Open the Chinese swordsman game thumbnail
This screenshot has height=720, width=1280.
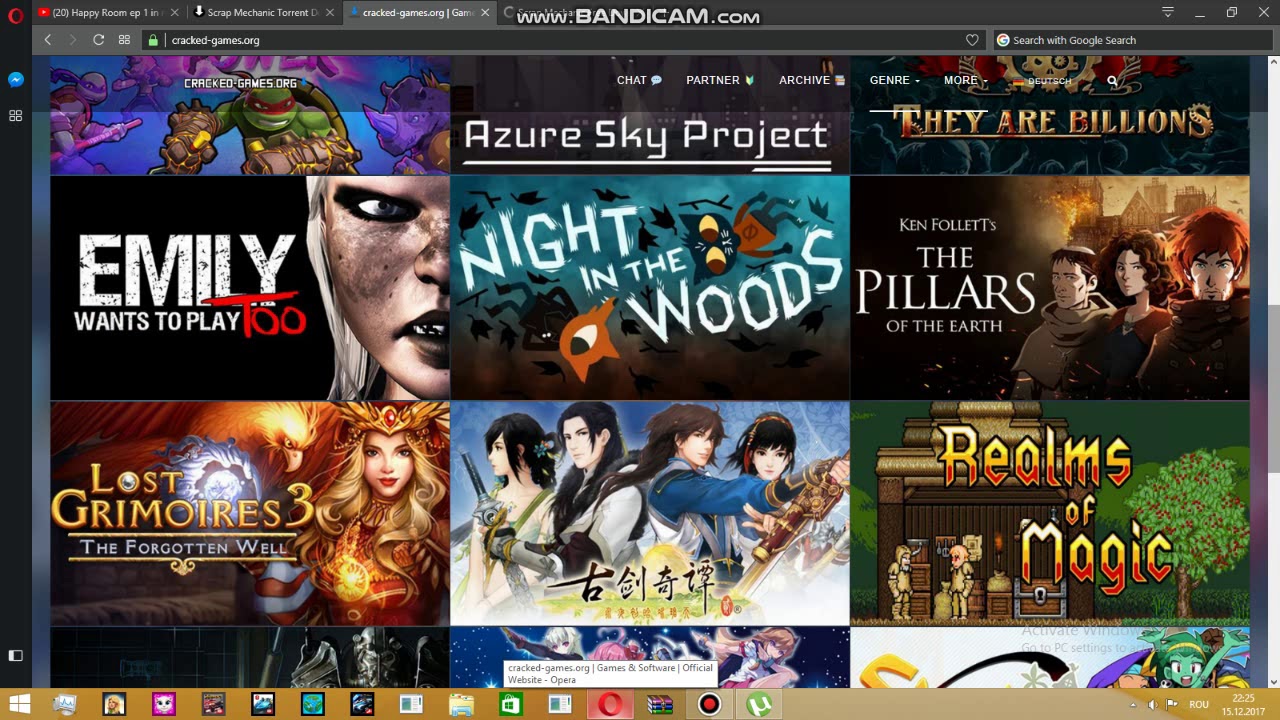[x=650, y=513]
